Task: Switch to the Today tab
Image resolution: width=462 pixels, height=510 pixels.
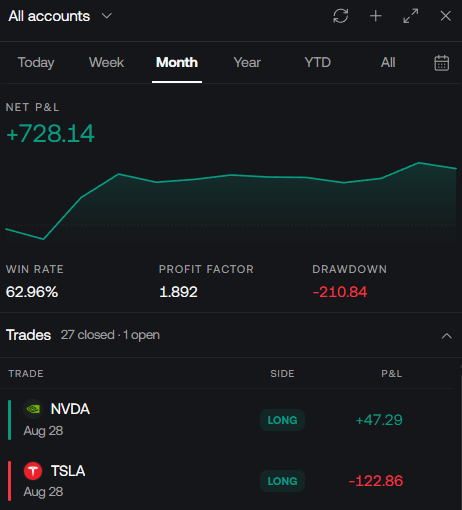Action: pos(36,62)
